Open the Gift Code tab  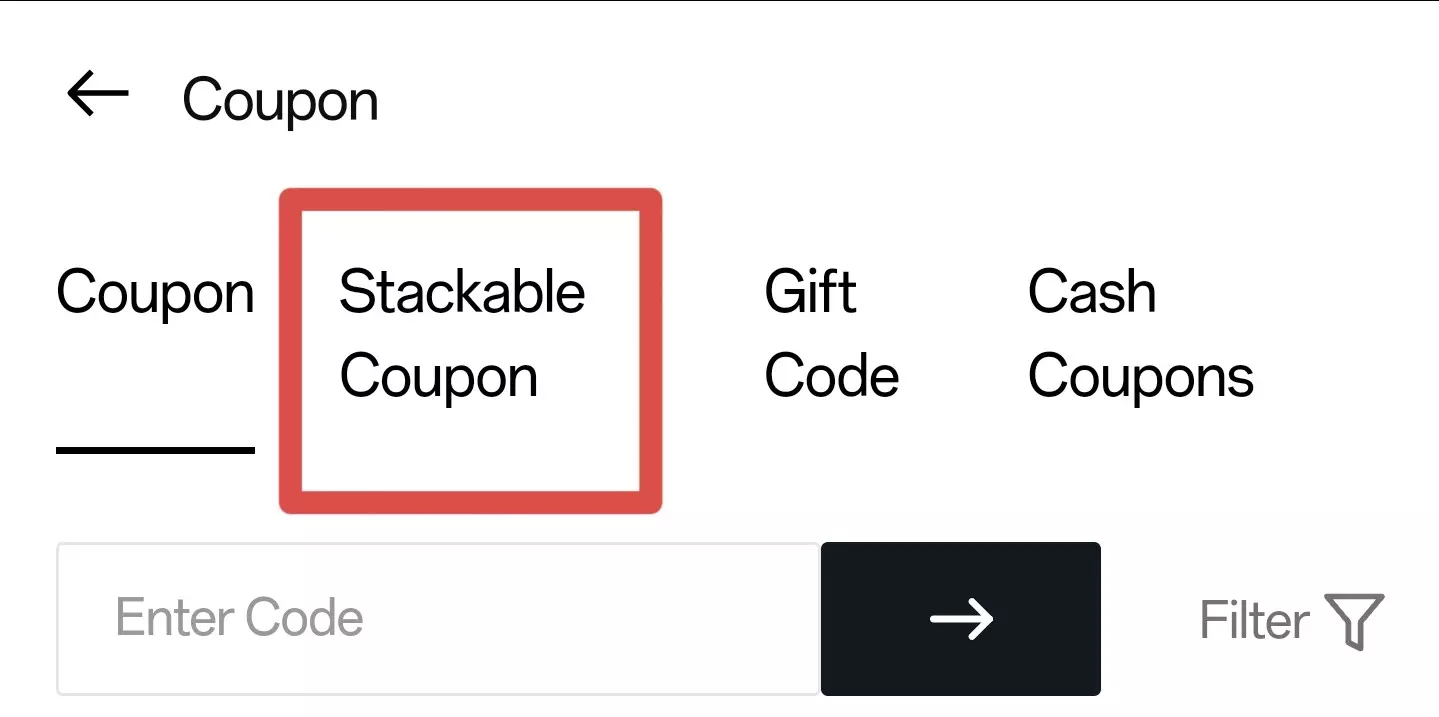(x=831, y=335)
